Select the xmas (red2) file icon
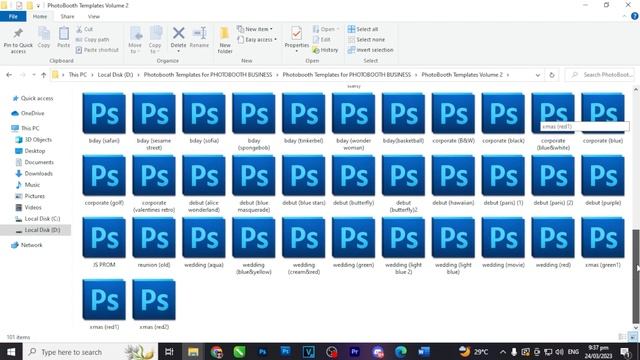This screenshot has height=360, width=640. point(154,300)
